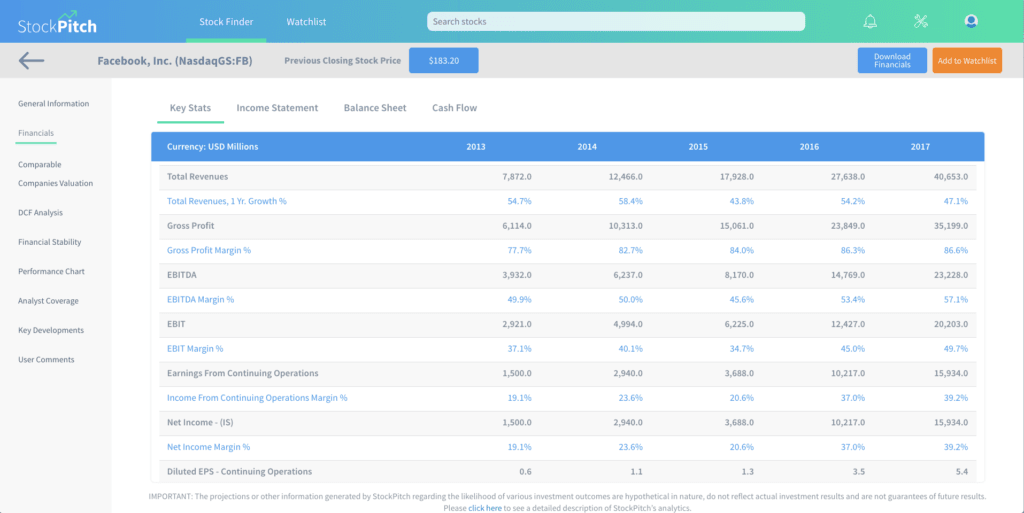Open the Watchlist tab in header
1024x513 pixels.
tap(306, 21)
